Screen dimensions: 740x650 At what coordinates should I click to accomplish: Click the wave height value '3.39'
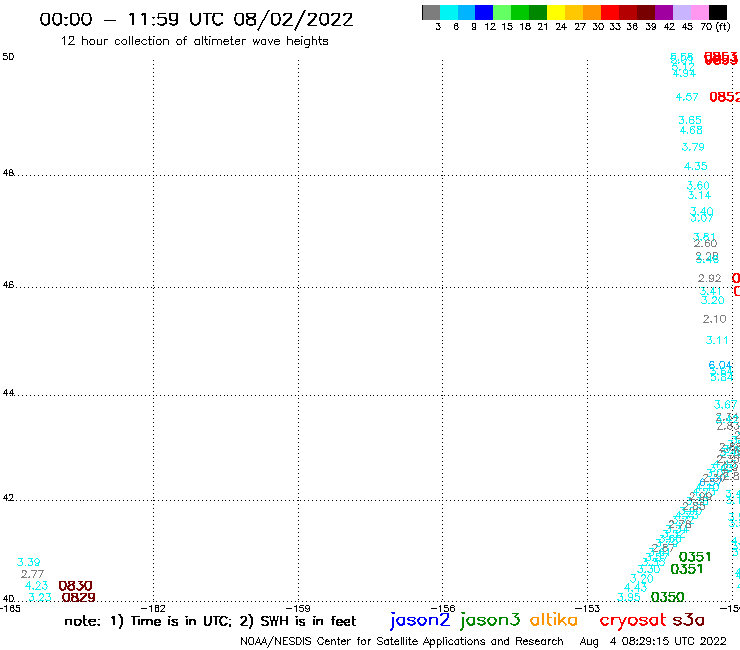coord(28,562)
